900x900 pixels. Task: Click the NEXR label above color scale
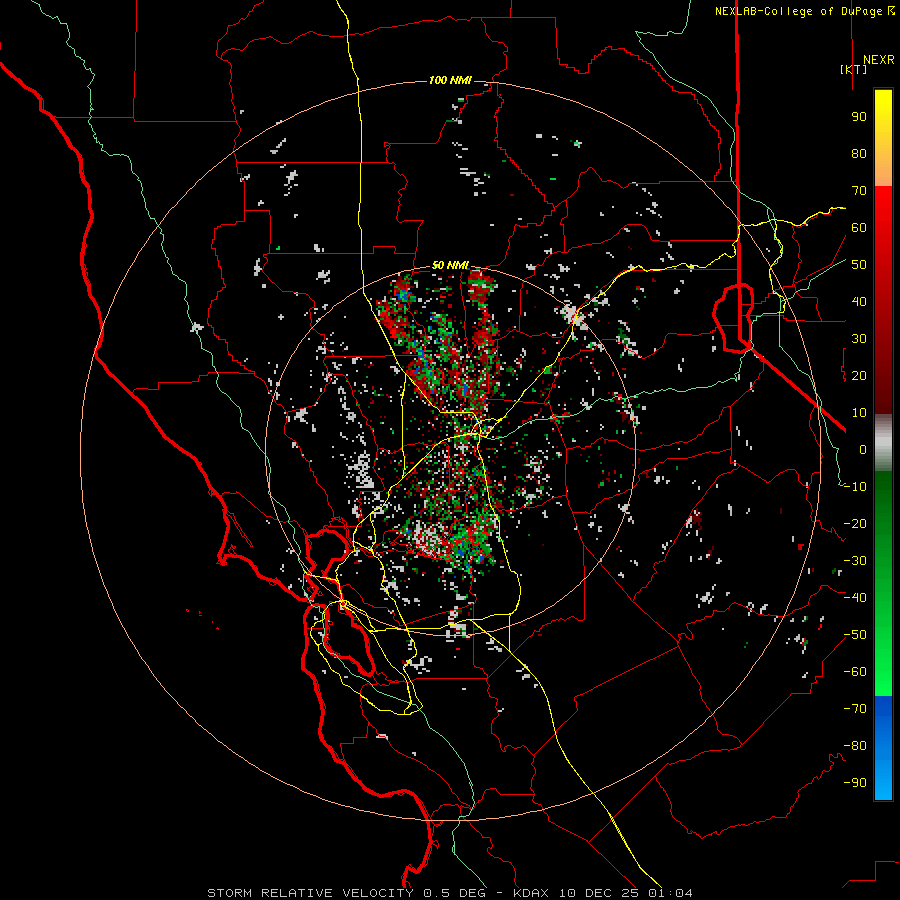point(878,60)
